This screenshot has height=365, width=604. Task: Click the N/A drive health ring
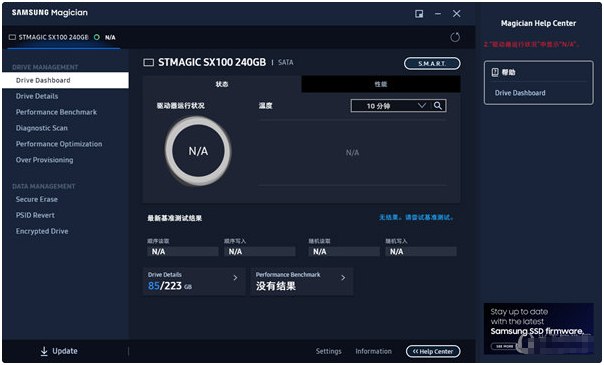[198, 151]
